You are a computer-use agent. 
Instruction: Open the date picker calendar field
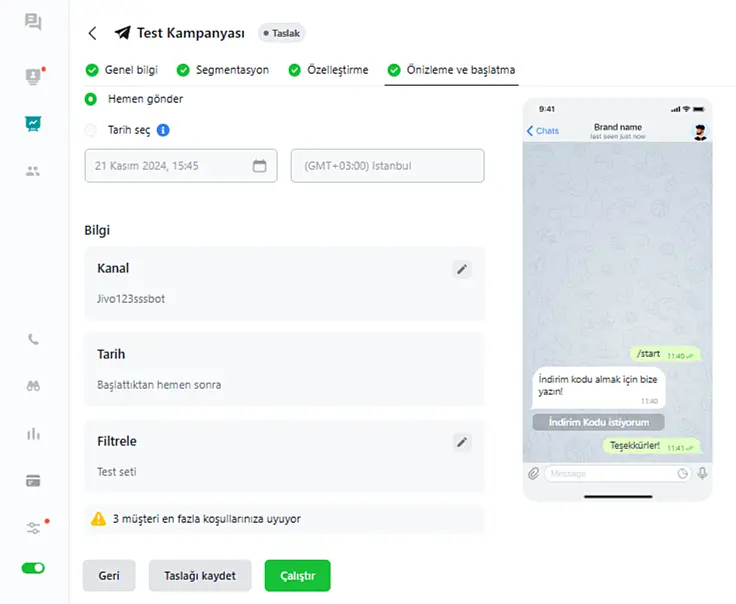click(x=181, y=166)
